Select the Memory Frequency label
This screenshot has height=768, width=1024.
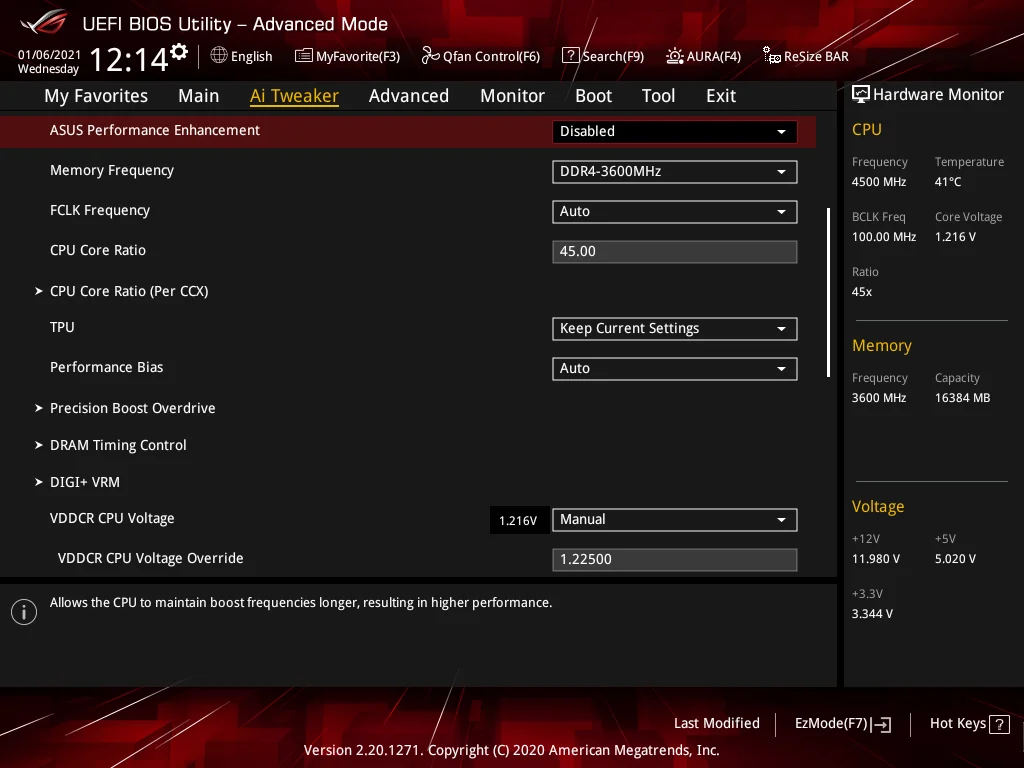pyautogui.click(x=112, y=171)
